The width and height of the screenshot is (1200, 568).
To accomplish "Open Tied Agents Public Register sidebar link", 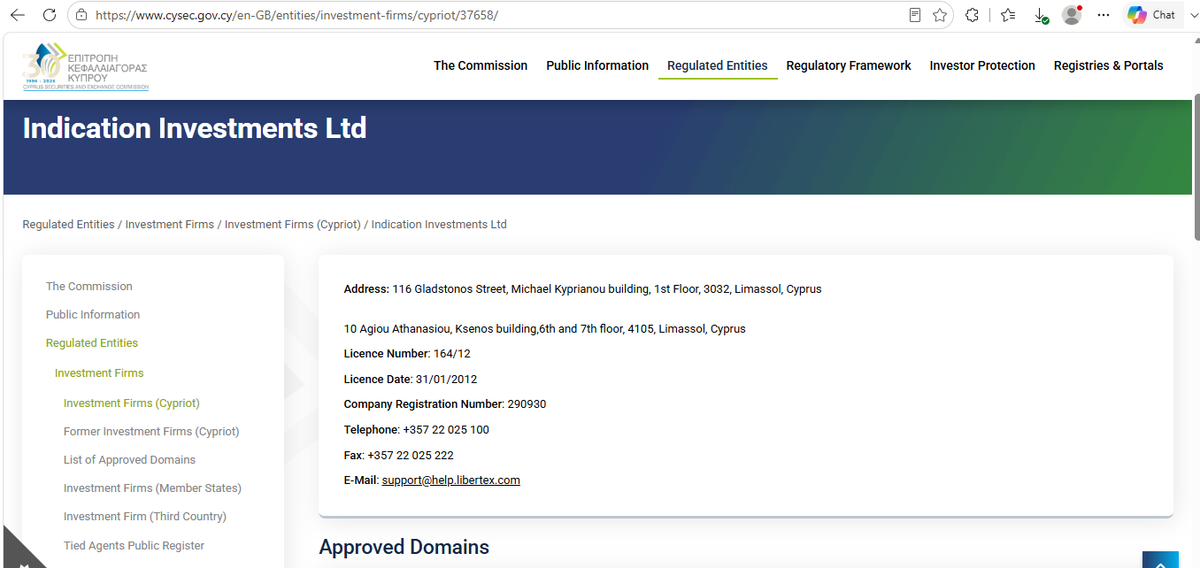I will click(x=134, y=545).
